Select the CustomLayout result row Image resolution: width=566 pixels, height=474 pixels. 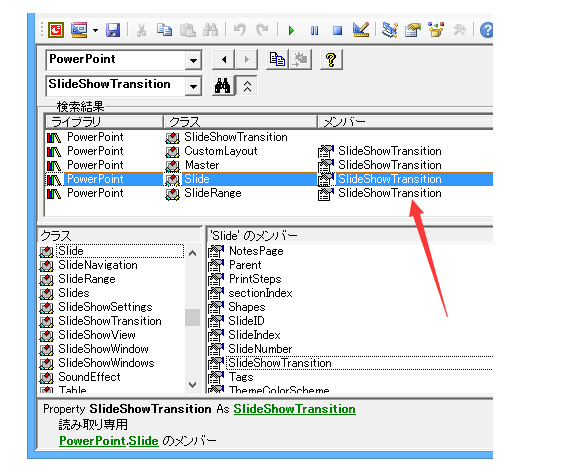pos(269,151)
